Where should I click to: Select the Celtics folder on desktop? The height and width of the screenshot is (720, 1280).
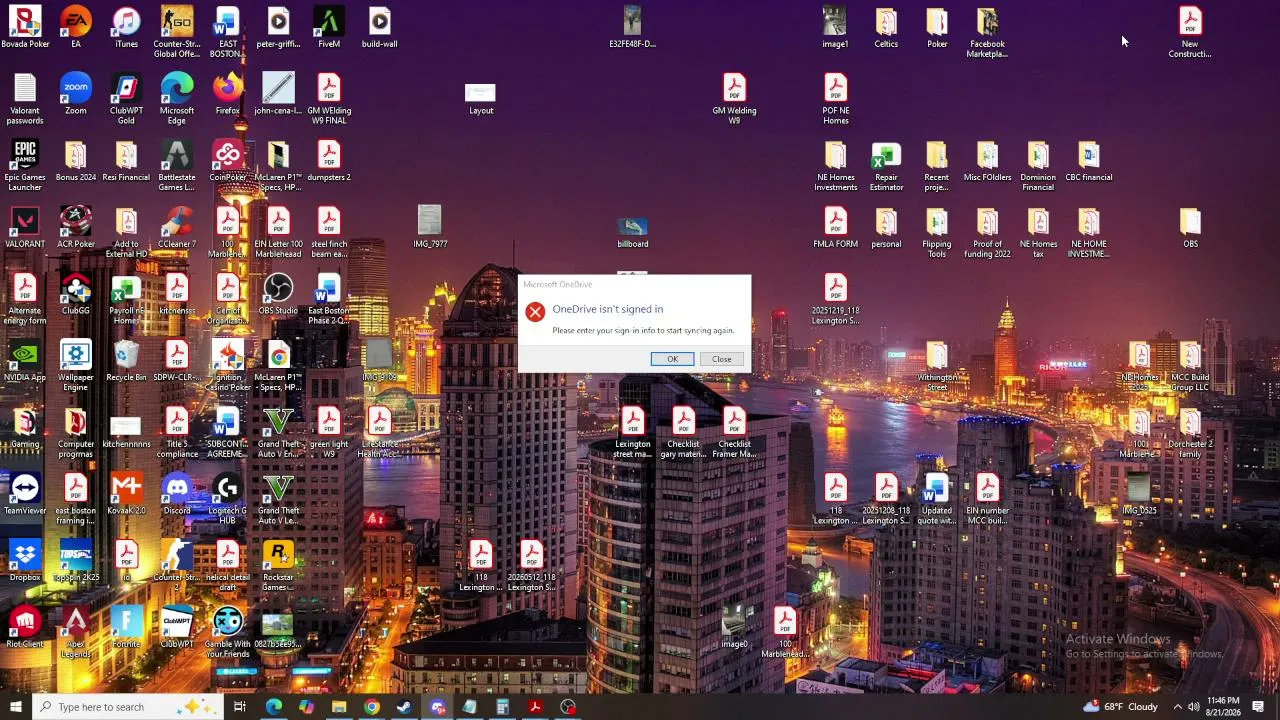[886, 28]
